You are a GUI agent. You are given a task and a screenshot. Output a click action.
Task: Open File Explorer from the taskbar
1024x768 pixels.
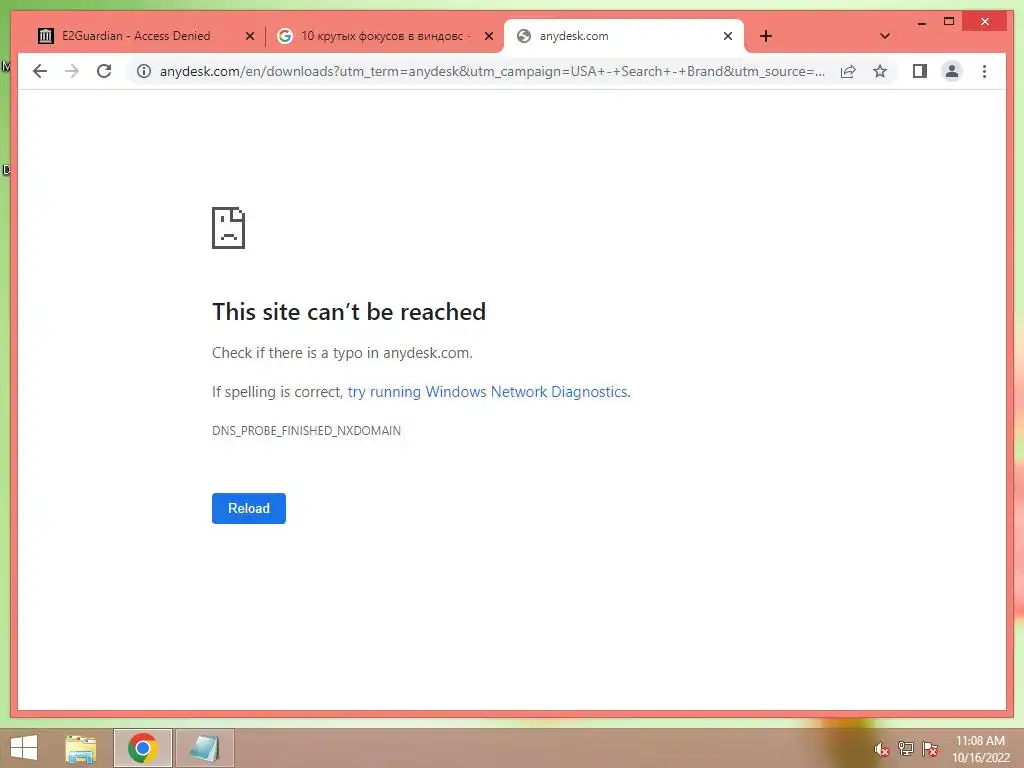coord(81,748)
